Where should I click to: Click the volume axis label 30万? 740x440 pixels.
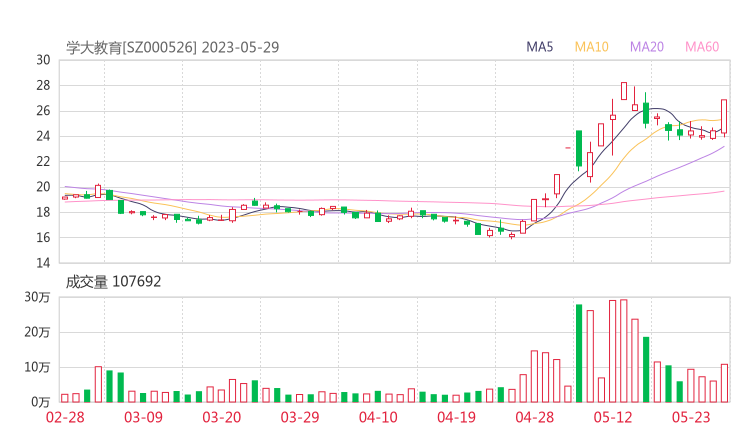(37, 297)
